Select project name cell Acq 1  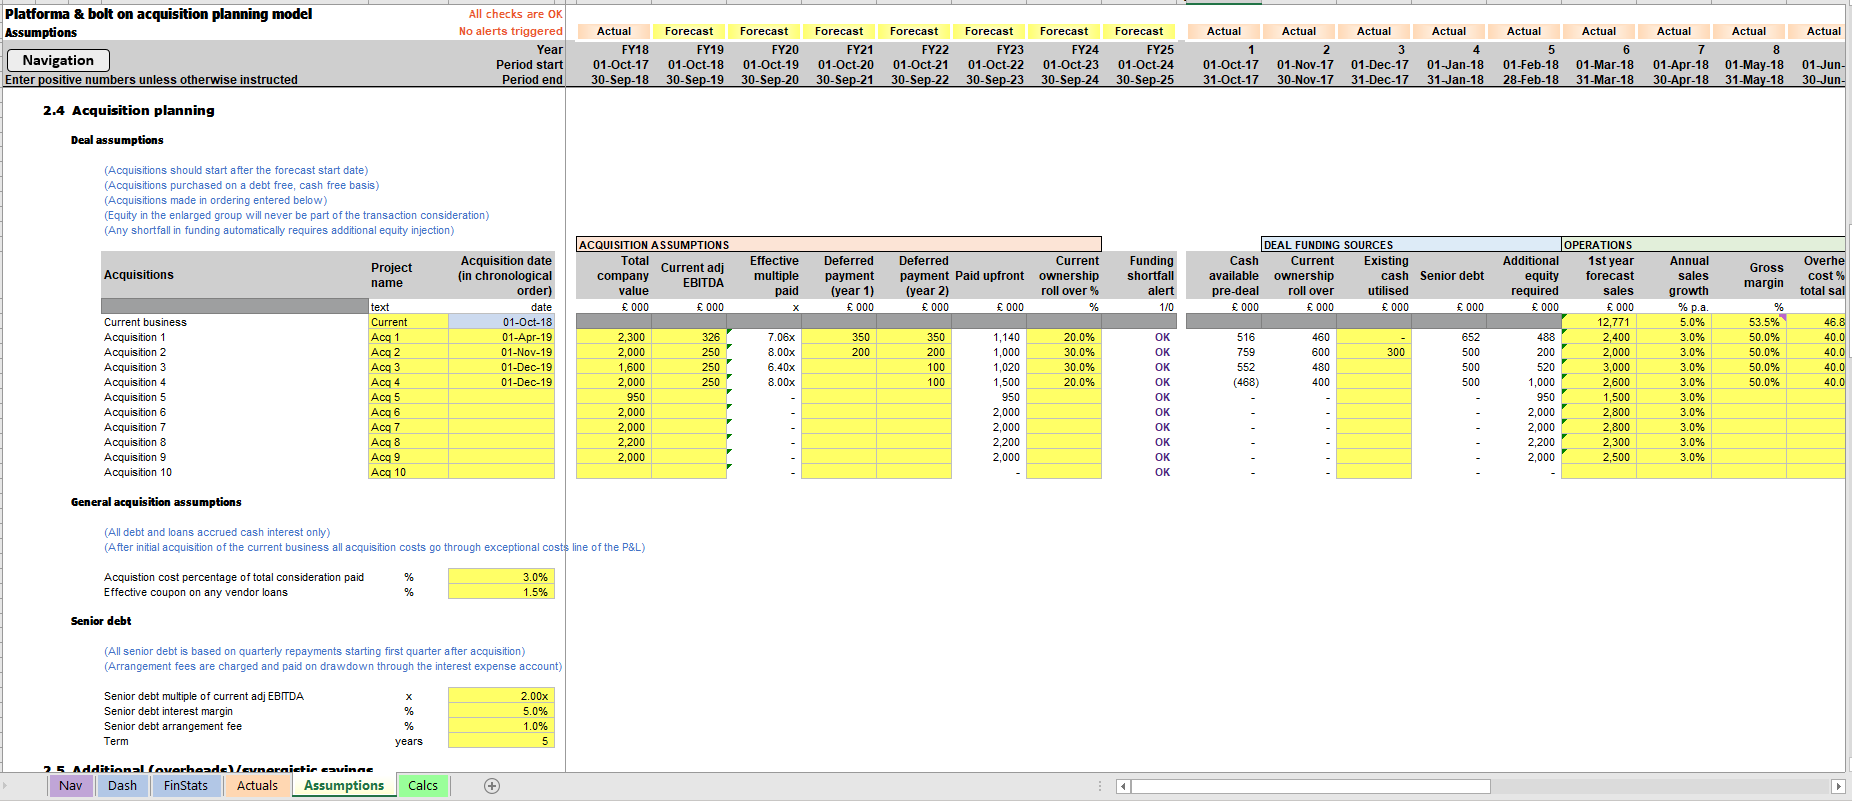click(x=408, y=337)
